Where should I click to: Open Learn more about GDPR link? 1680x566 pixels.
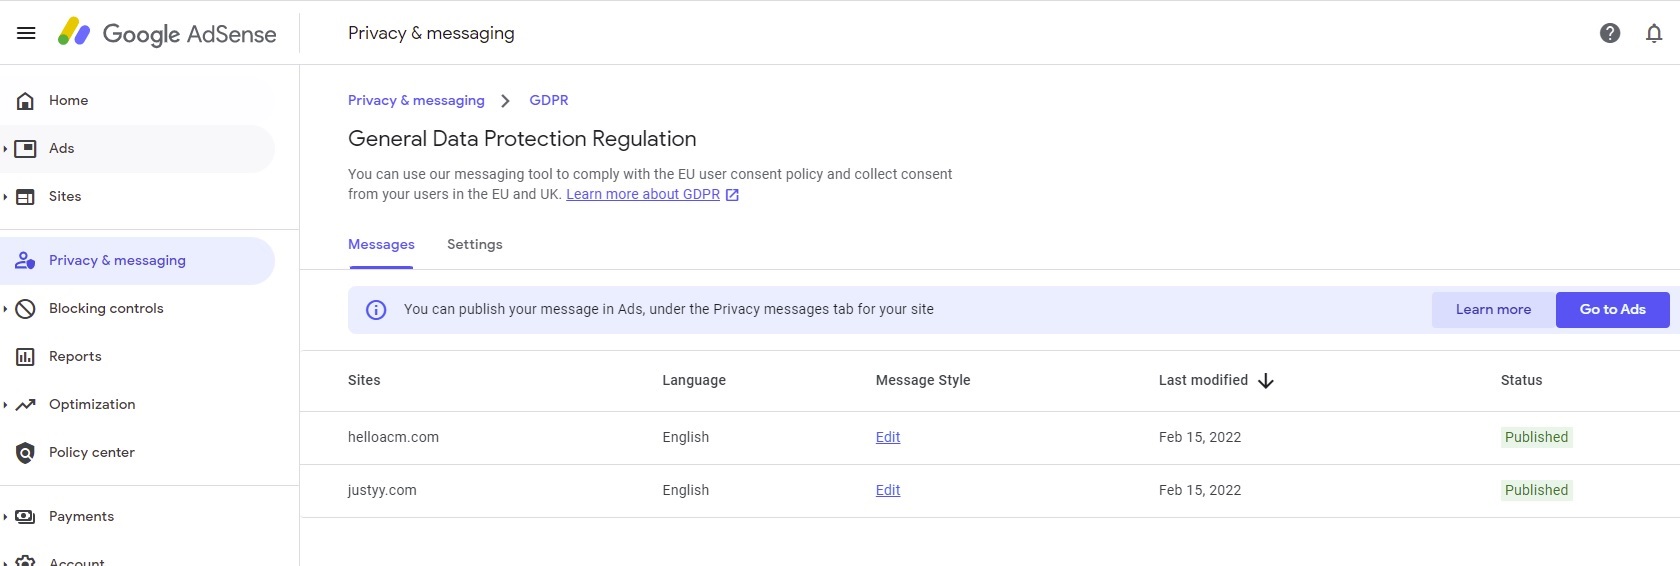click(643, 194)
